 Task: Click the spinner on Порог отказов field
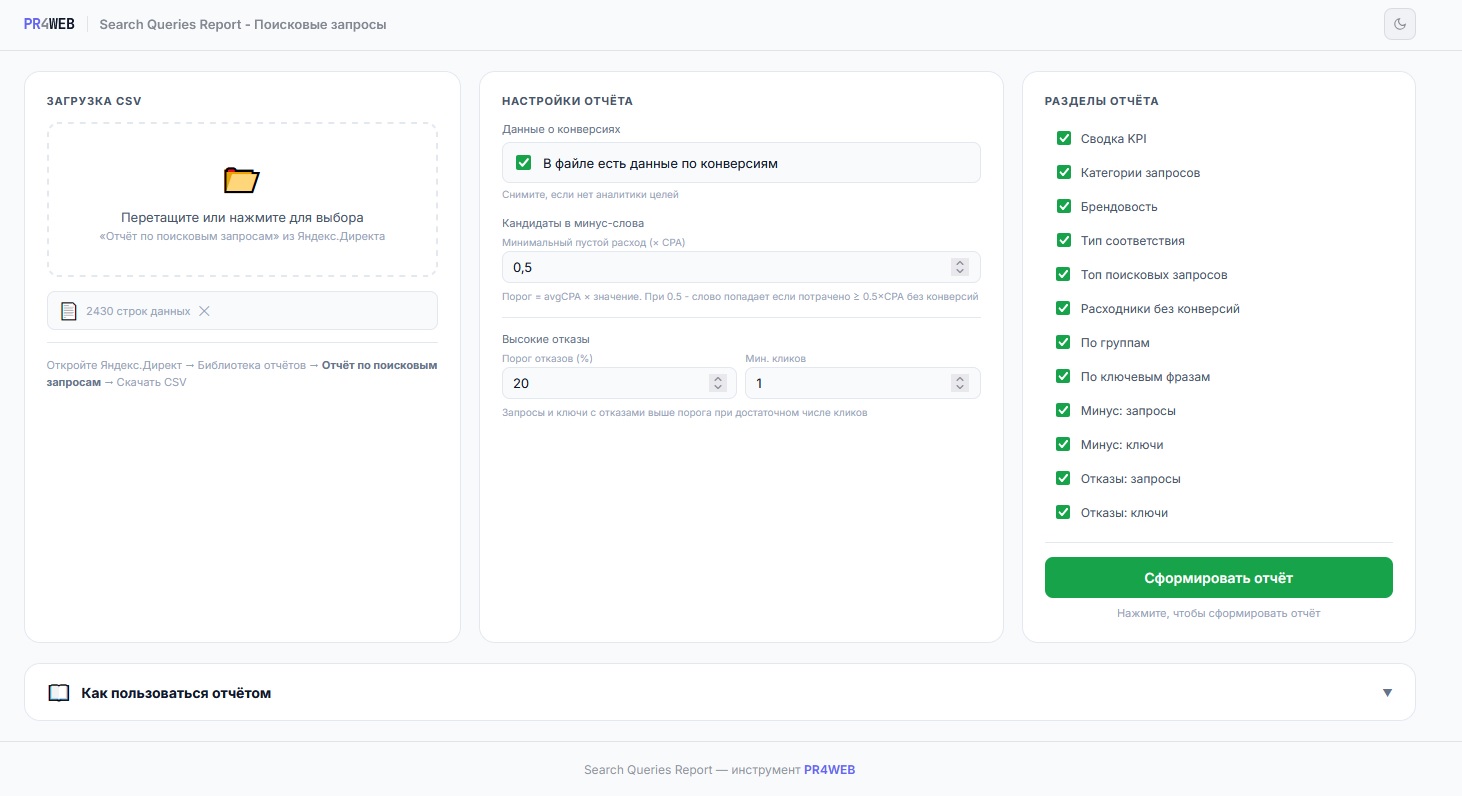click(x=717, y=383)
